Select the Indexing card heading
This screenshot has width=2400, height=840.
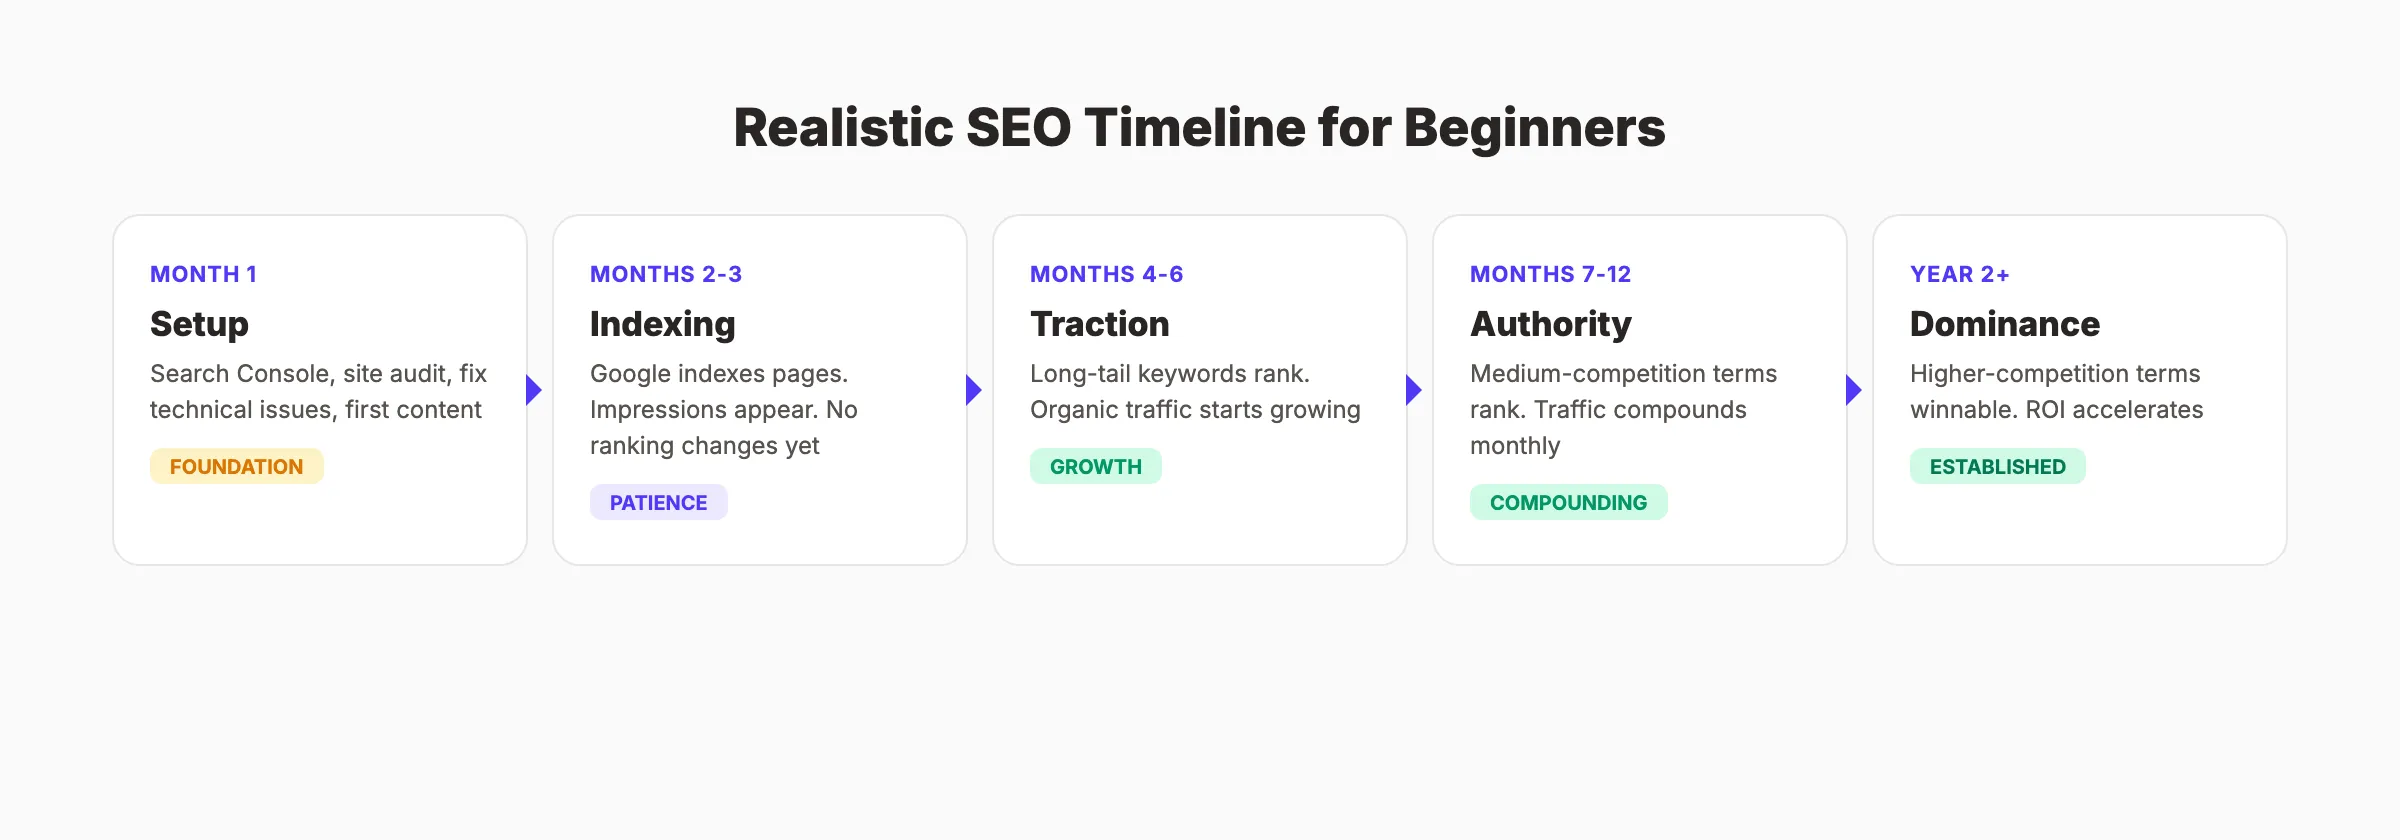(662, 324)
